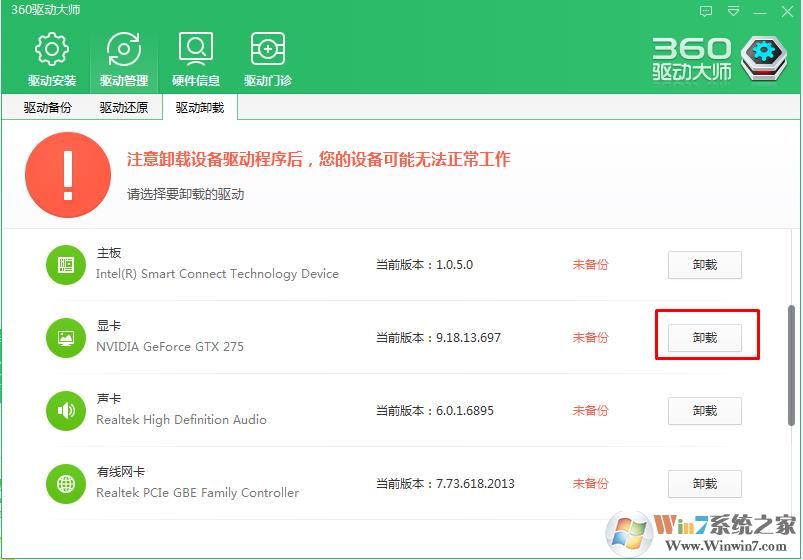This screenshot has width=803, height=560.
Task: Select the 驱动管理 toolbar icon
Action: [124, 50]
